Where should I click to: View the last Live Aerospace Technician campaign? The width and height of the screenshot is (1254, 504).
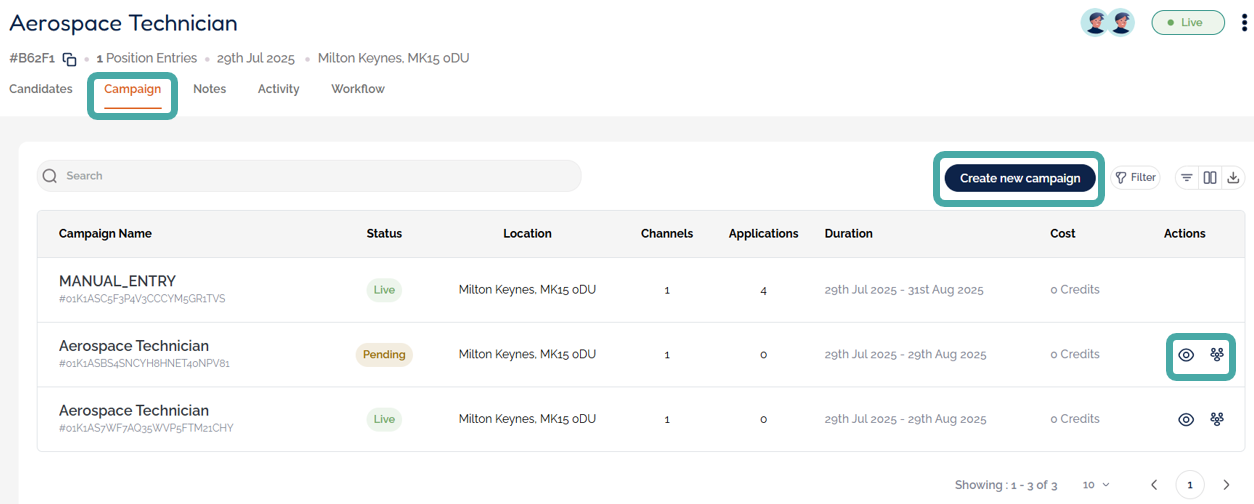[x=1186, y=420]
